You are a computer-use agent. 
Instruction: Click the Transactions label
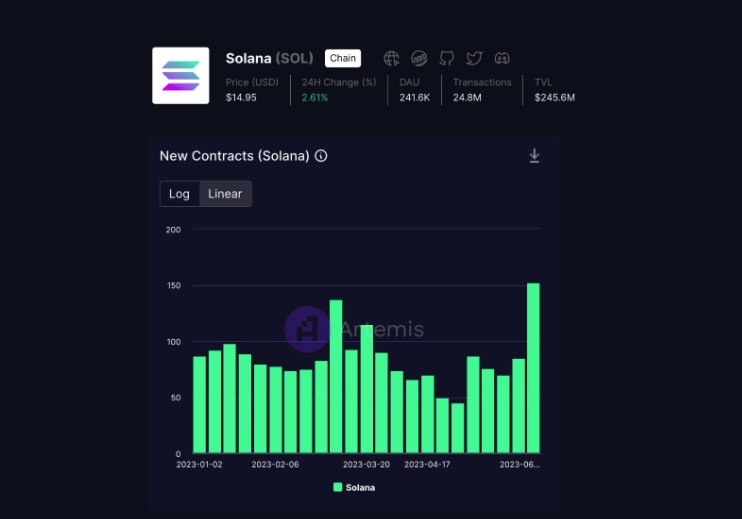(482, 82)
